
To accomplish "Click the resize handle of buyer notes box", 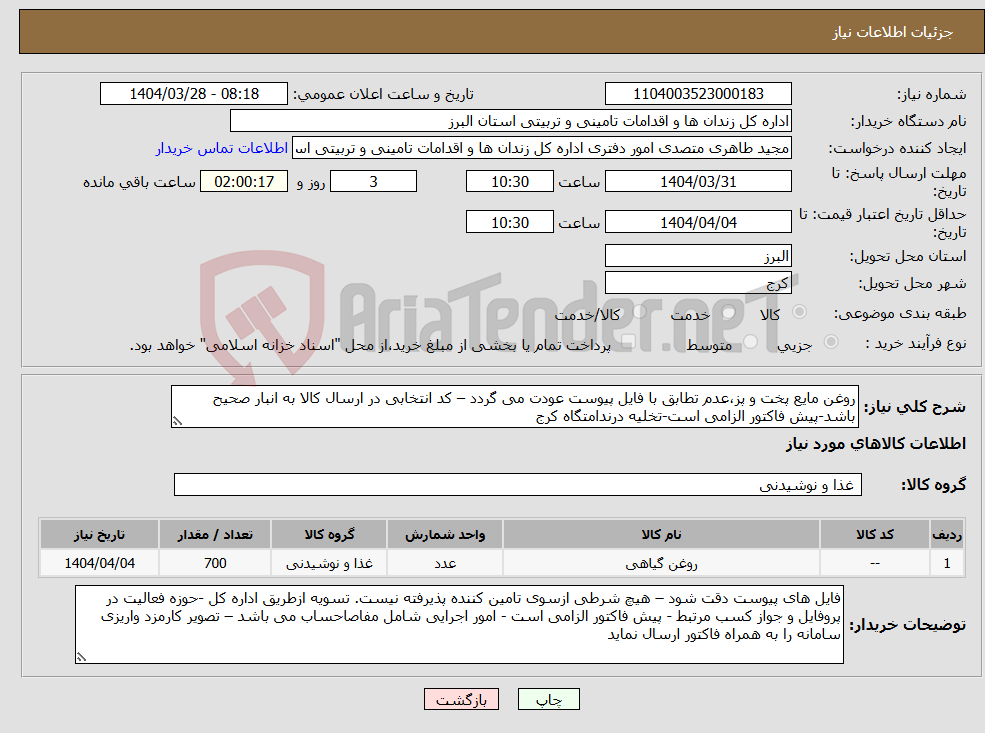I will coord(81,657).
